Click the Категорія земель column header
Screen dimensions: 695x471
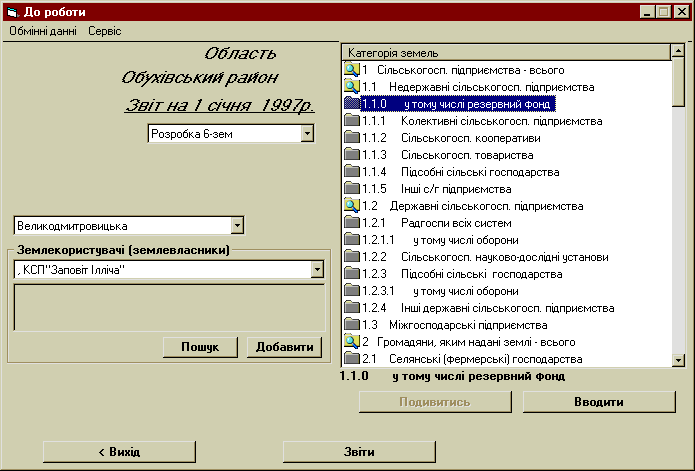pyautogui.click(x=507, y=53)
